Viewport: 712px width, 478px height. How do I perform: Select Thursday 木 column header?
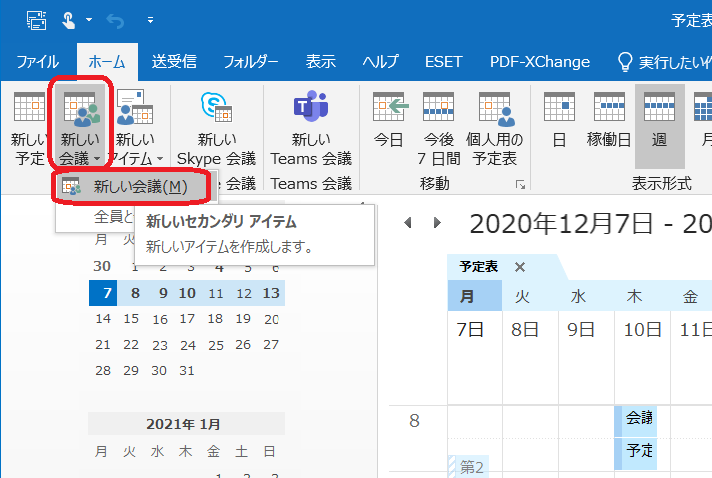643,296
